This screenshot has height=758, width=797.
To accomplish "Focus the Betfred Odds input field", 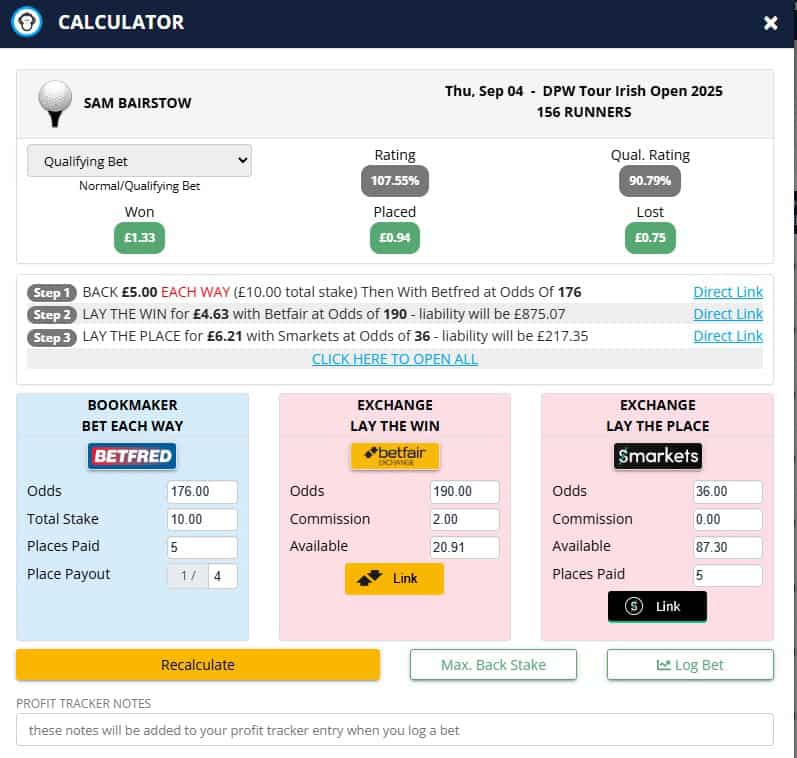I will coord(202,492).
